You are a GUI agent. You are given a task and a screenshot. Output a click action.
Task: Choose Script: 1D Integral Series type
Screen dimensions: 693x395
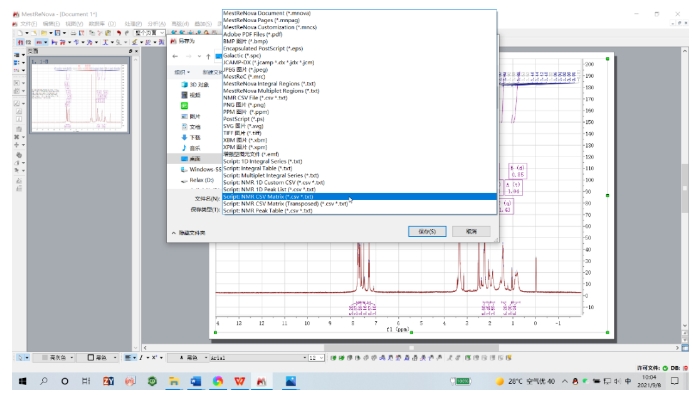click(x=359, y=161)
